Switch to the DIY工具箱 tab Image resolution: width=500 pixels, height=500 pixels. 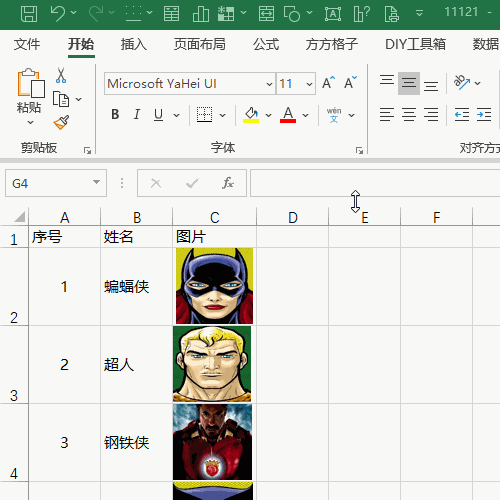point(415,44)
